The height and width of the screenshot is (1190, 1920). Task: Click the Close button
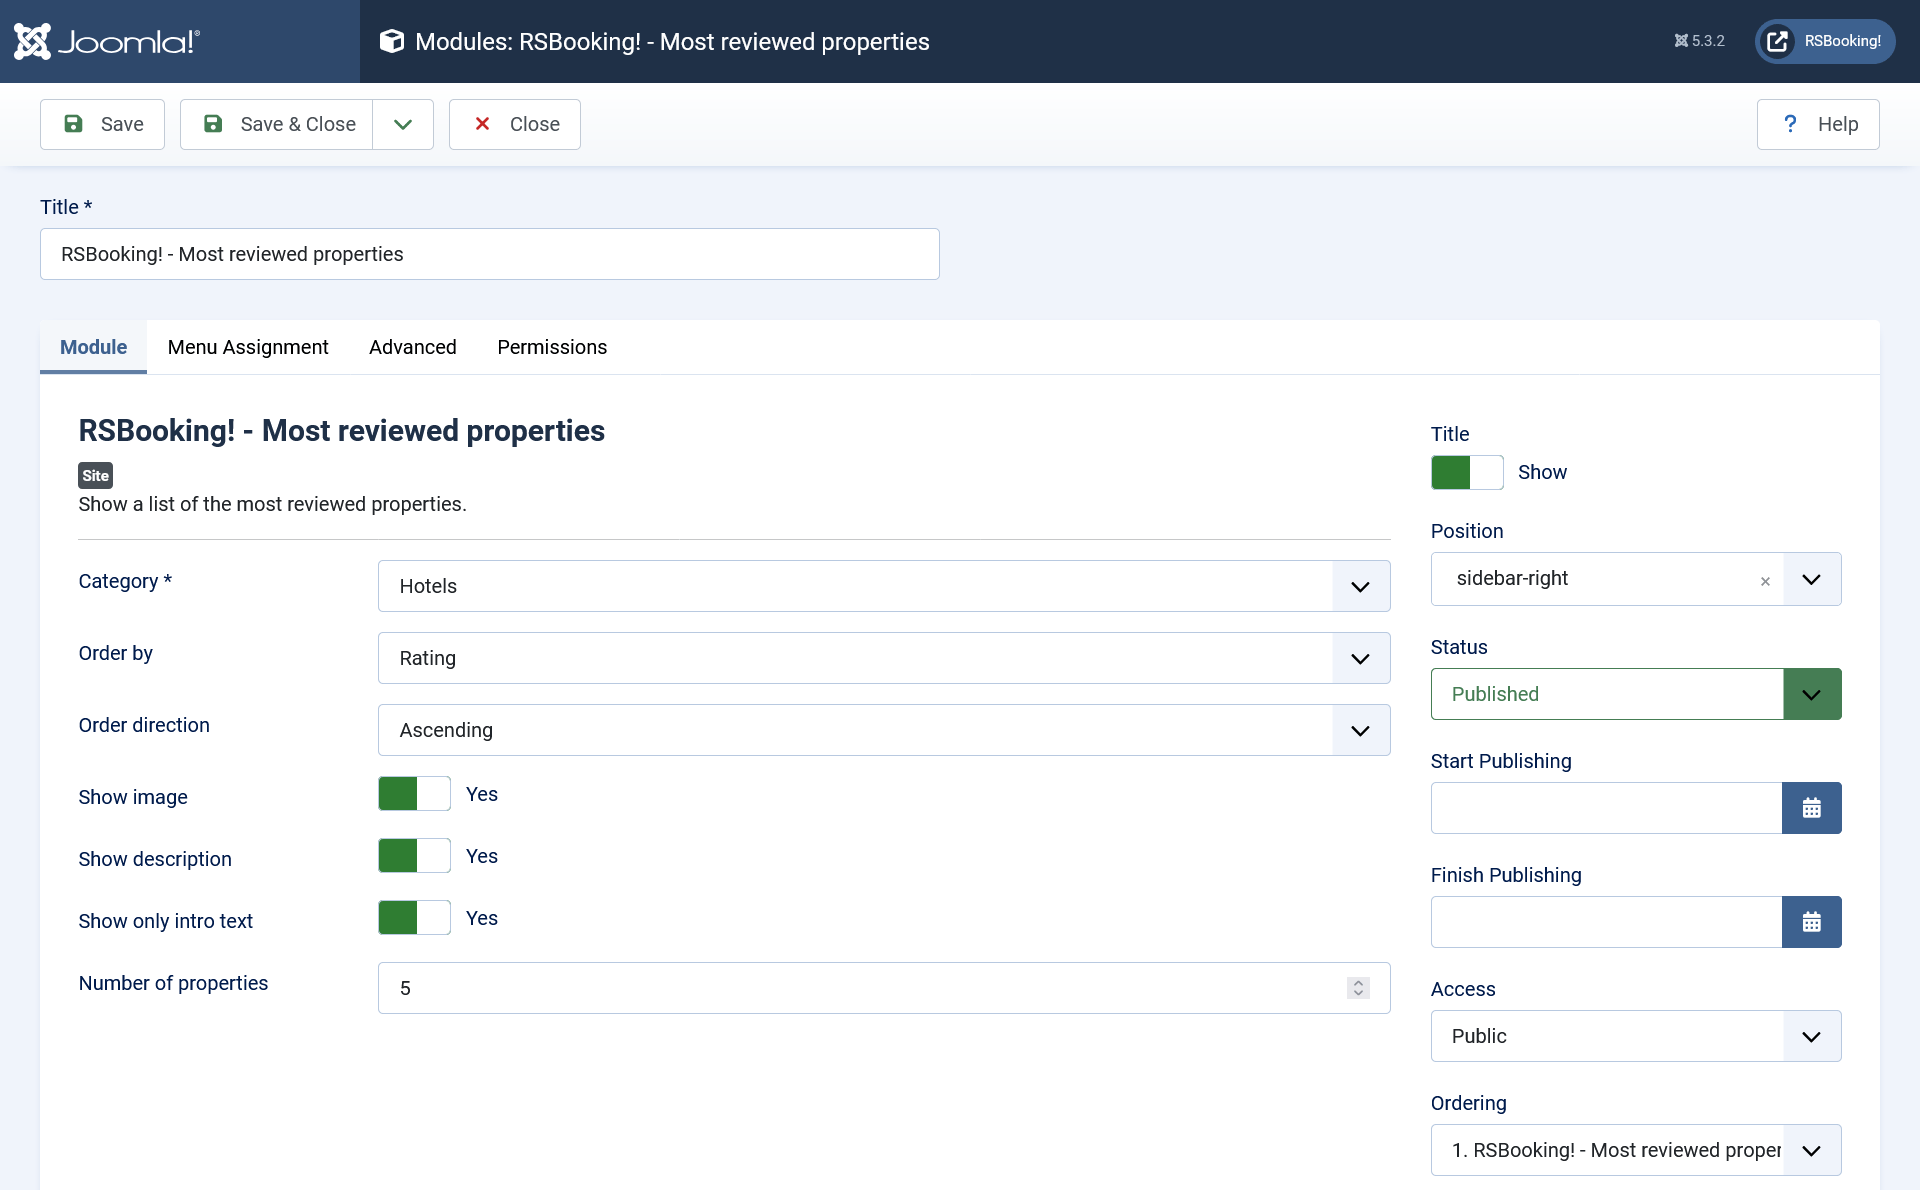(515, 124)
